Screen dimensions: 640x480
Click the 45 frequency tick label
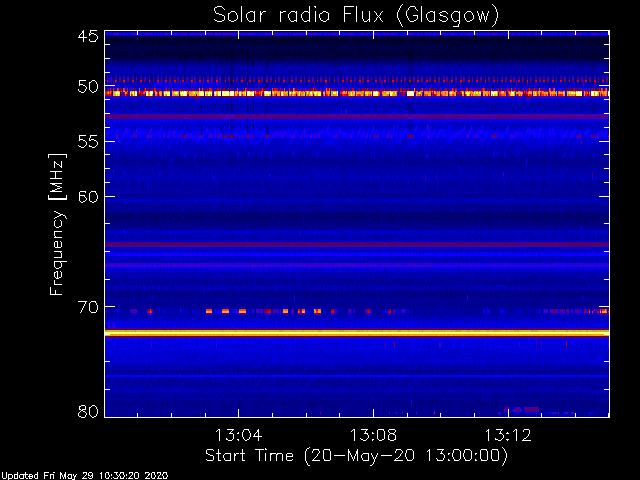click(x=88, y=36)
